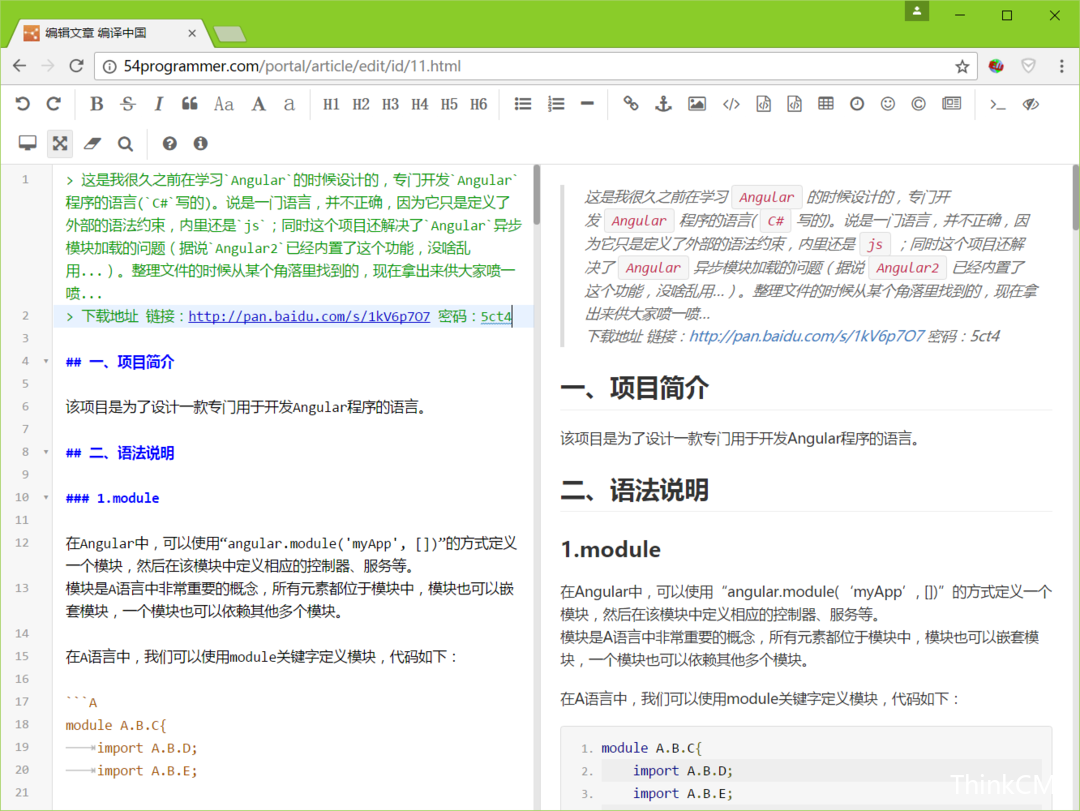
Task: Insert a horizontal rule line
Action: 587,104
